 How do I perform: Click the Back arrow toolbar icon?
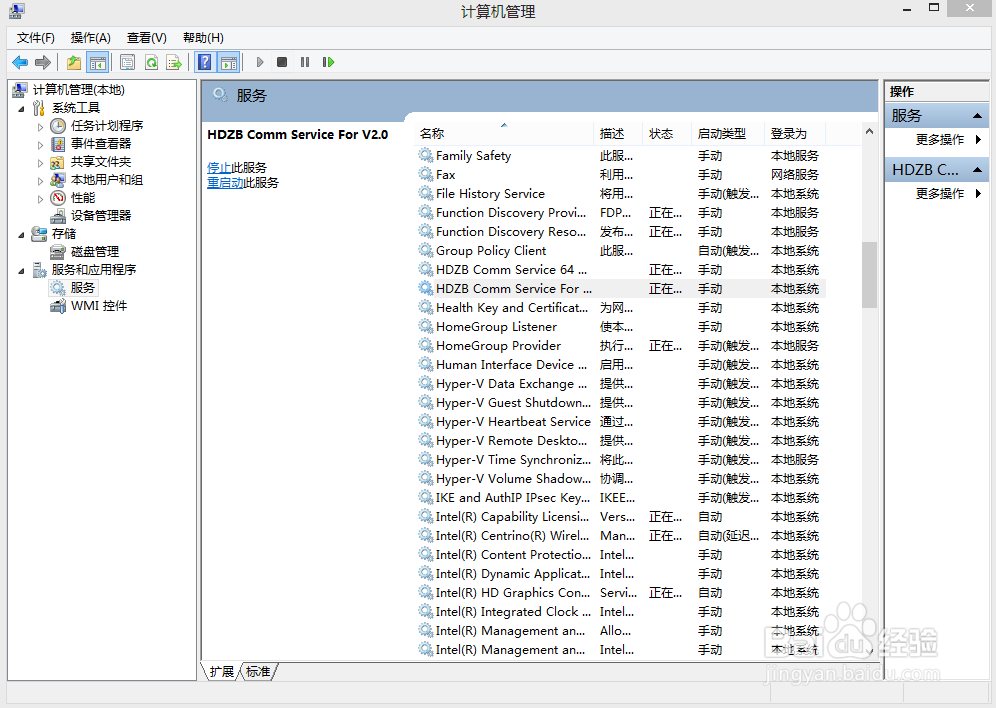20,62
